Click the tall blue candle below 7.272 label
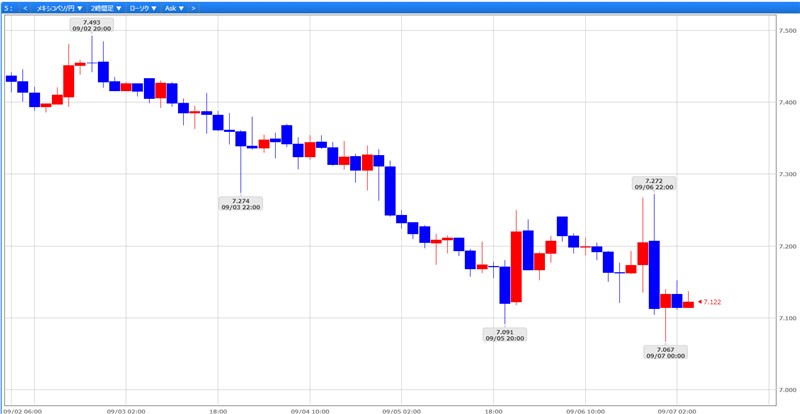The height and width of the screenshot is (414, 800). [654, 274]
